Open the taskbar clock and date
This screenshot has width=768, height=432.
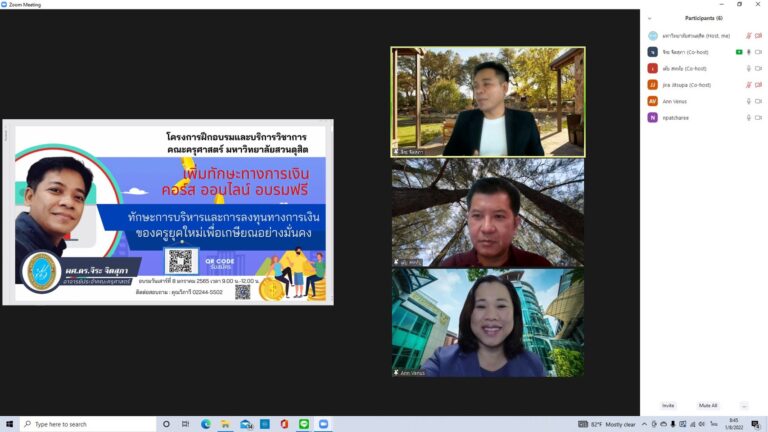pos(734,424)
